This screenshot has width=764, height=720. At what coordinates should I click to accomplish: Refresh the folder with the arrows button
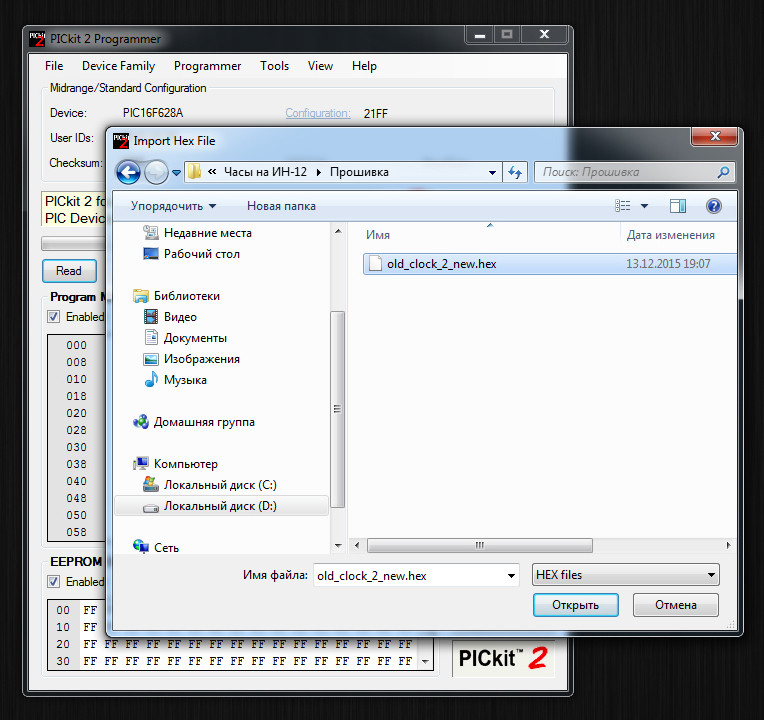[x=515, y=172]
